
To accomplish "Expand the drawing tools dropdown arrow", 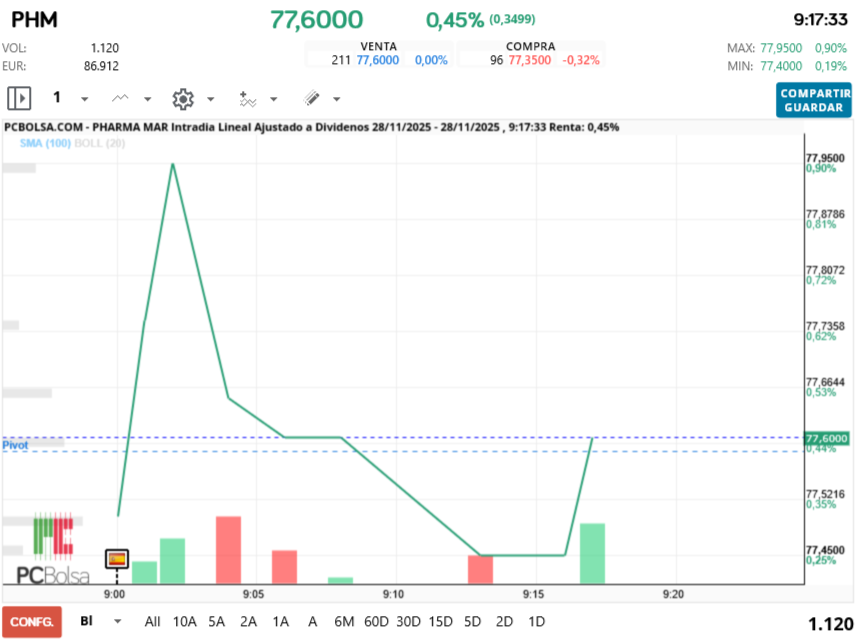I will point(336,99).
